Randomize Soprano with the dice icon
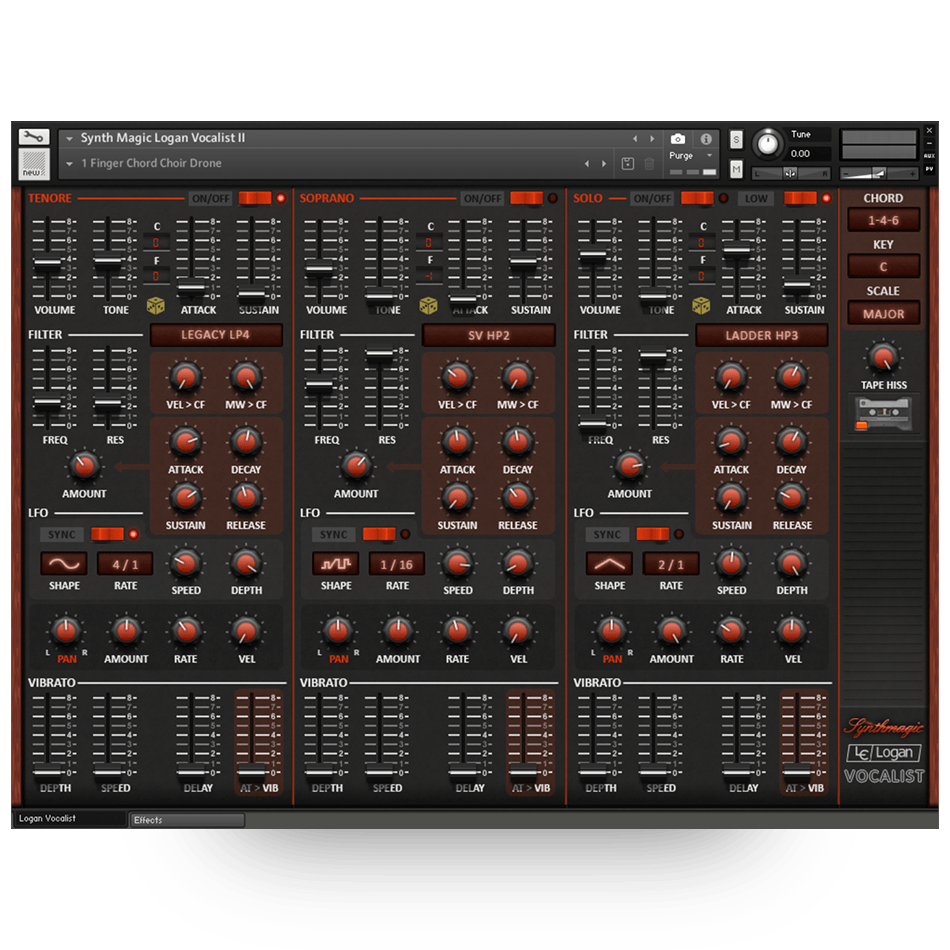The height and width of the screenshot is (950, 950). point(428,305)
